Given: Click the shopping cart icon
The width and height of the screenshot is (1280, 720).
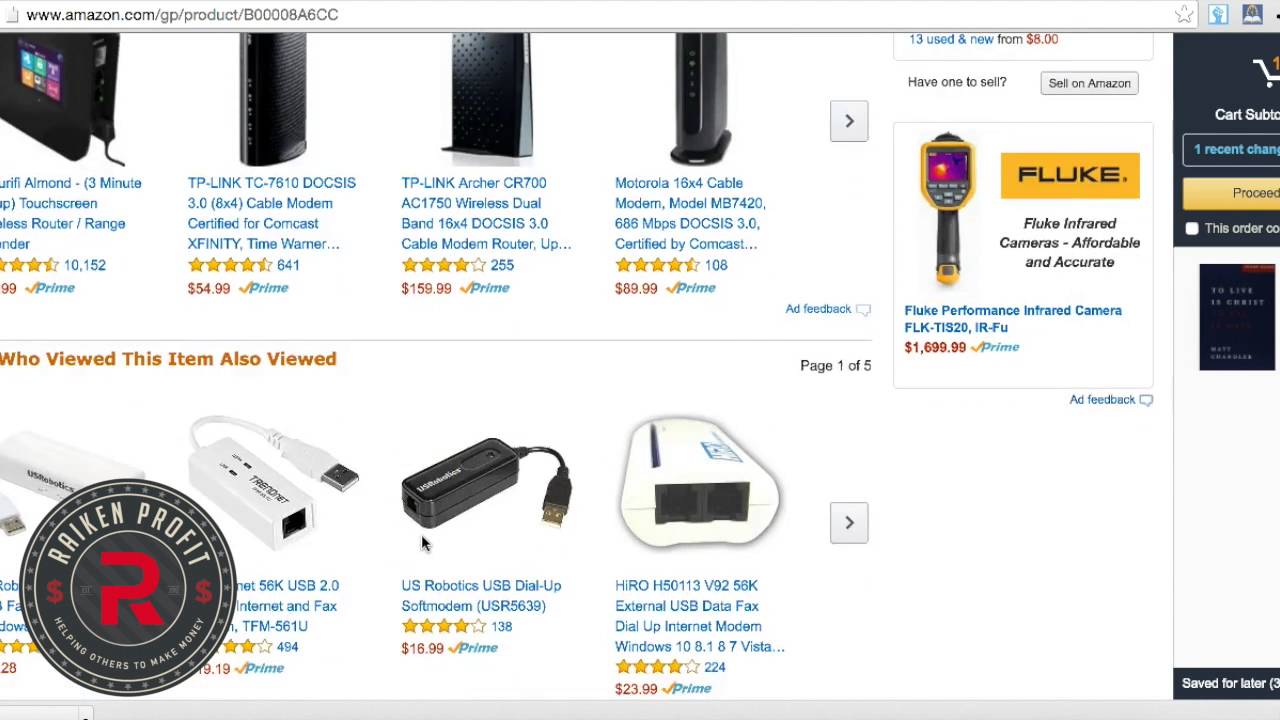Looking at the screenshot, I should pyautogui.click(x=1267, y=72).
